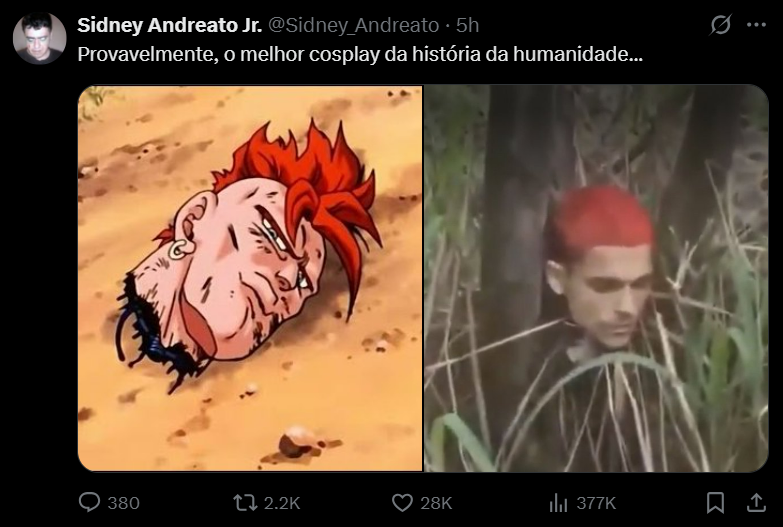Toggle the bookmark icon on this post
783x527 pixels.
(x=715, y=503)
